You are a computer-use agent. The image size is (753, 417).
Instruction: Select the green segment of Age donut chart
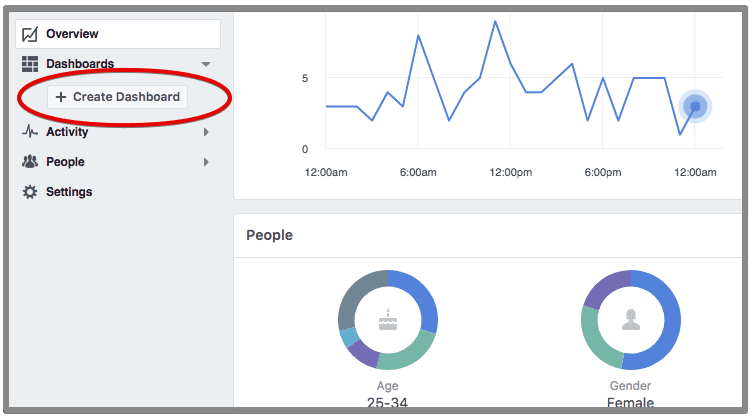407,353
